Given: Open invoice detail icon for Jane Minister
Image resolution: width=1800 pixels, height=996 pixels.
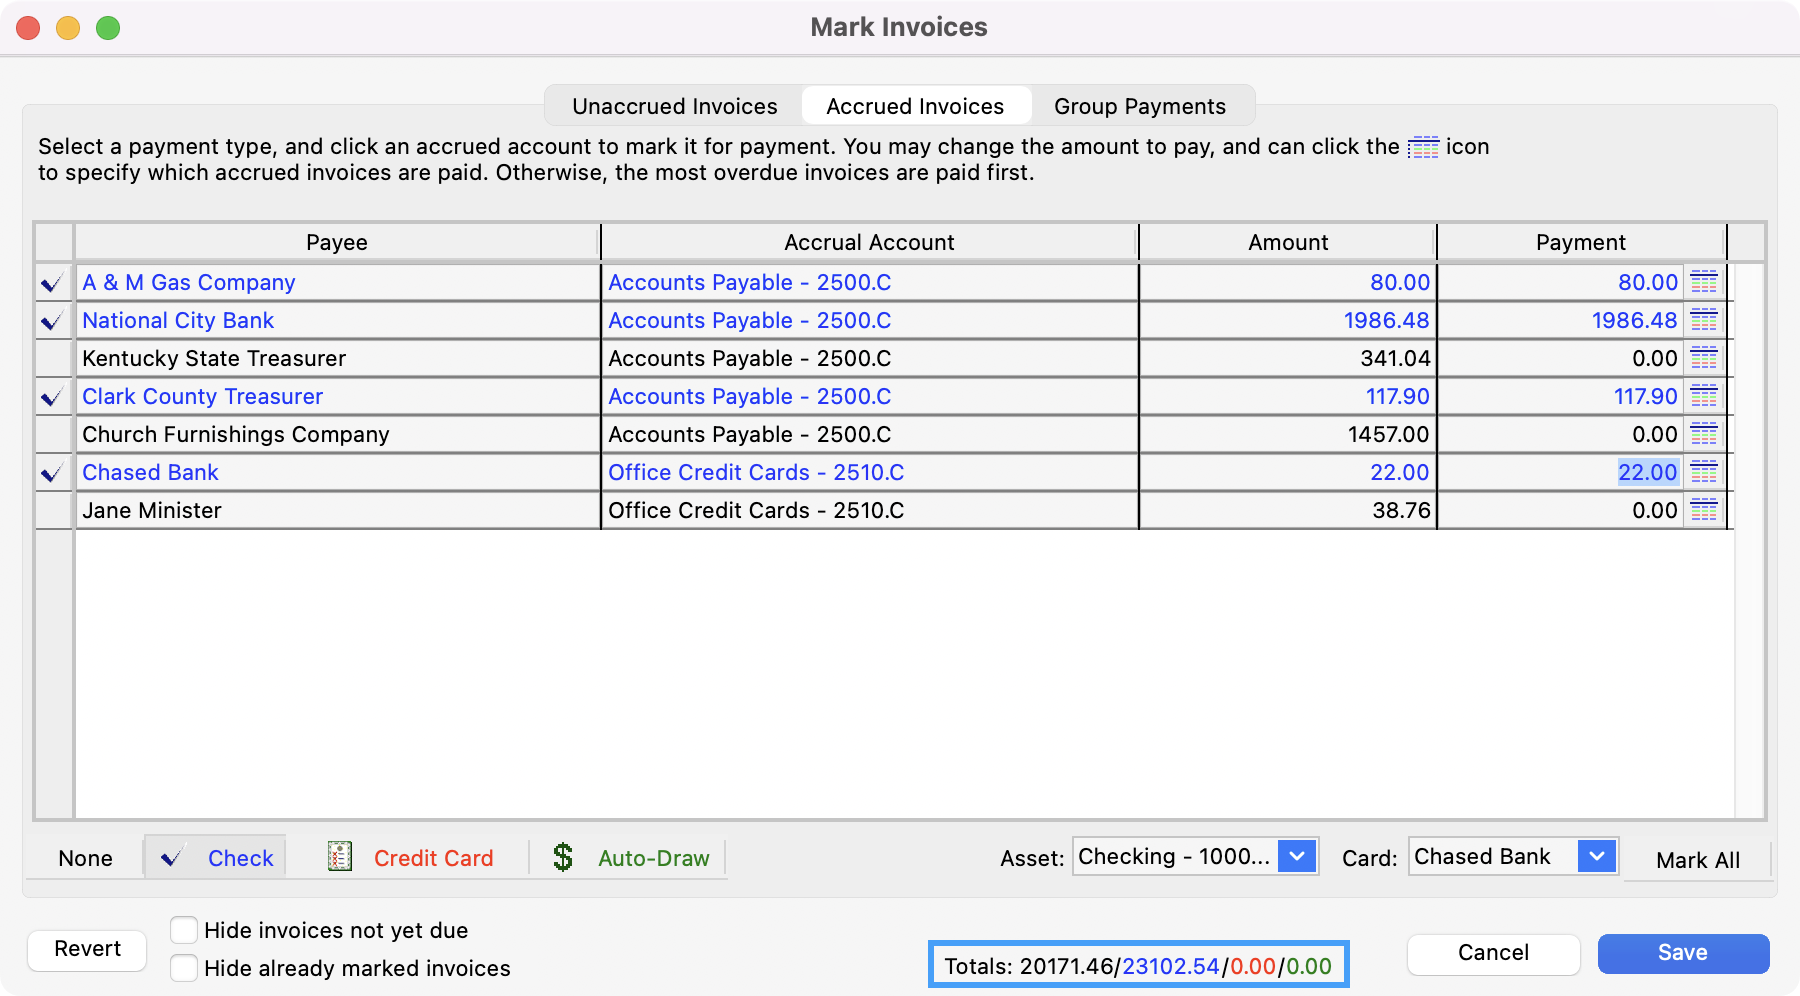Looking at the screenshot, I should click(1704, 511).
